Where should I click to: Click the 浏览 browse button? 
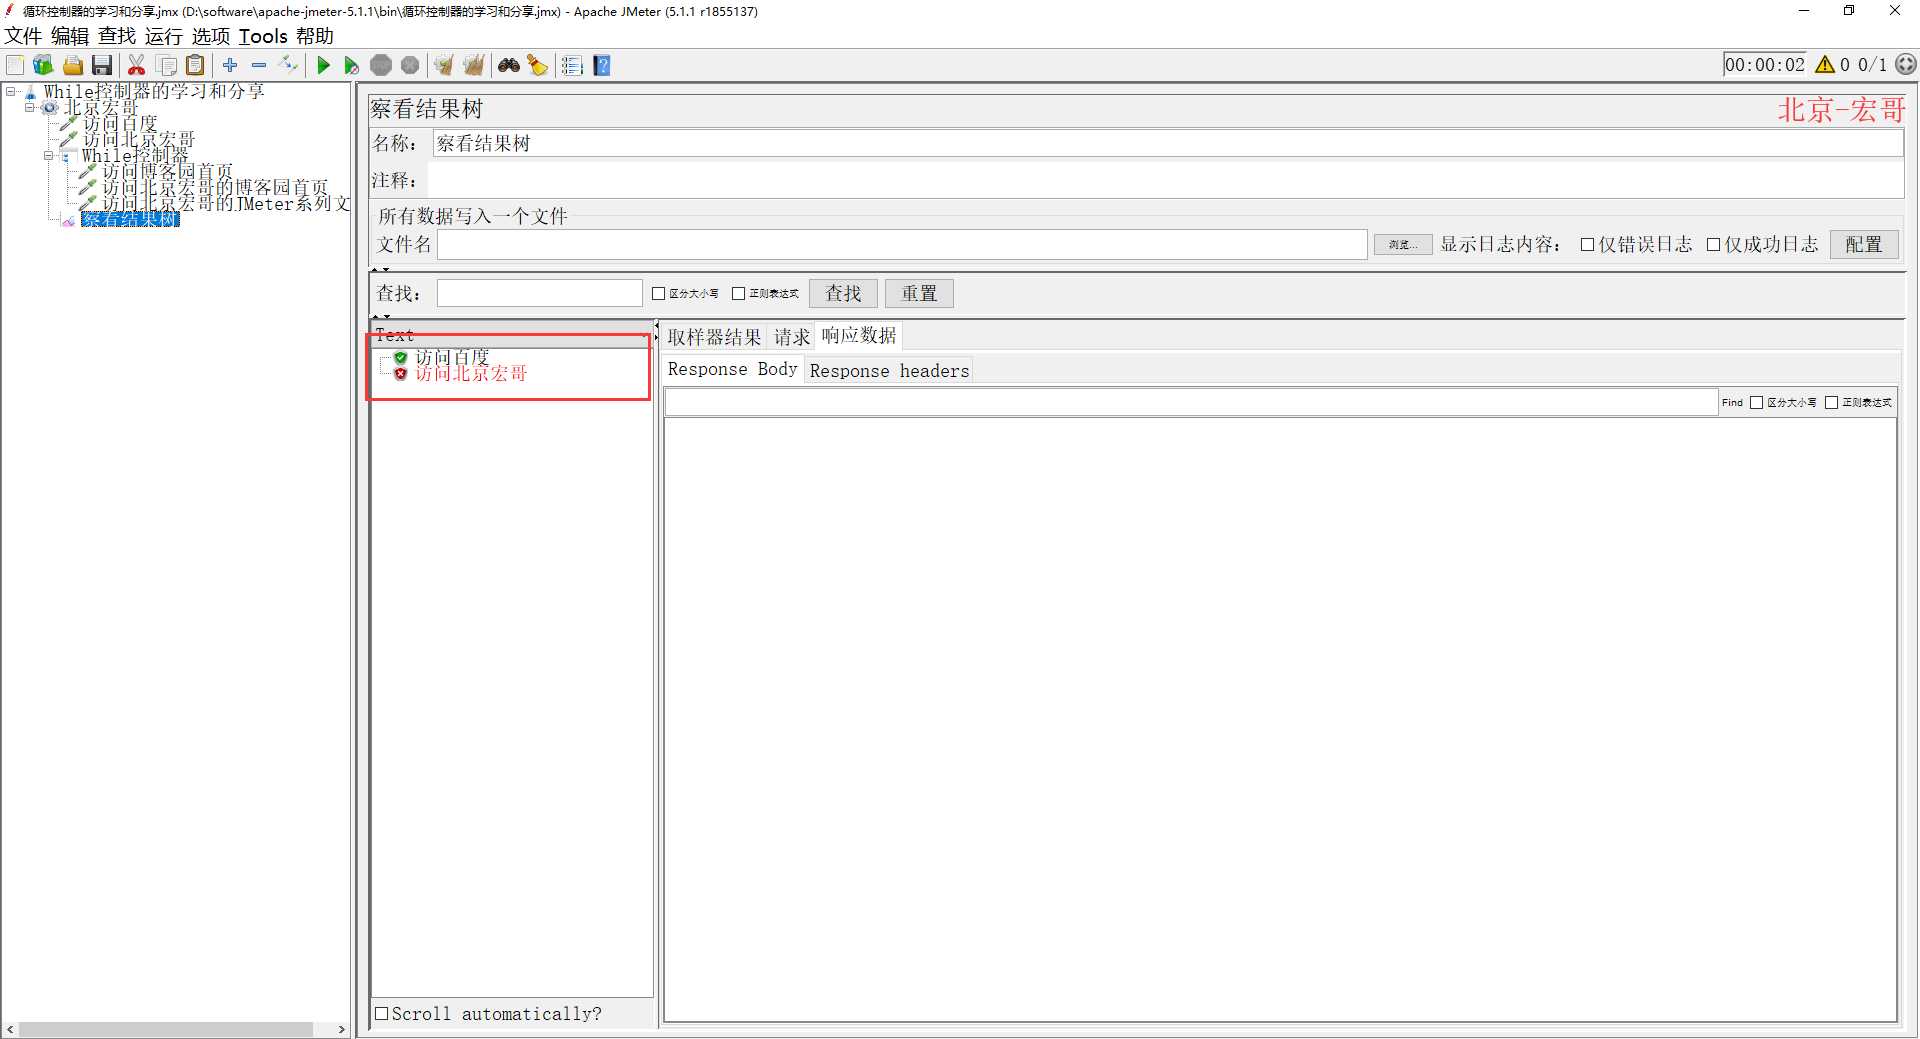click(1403, 245)
